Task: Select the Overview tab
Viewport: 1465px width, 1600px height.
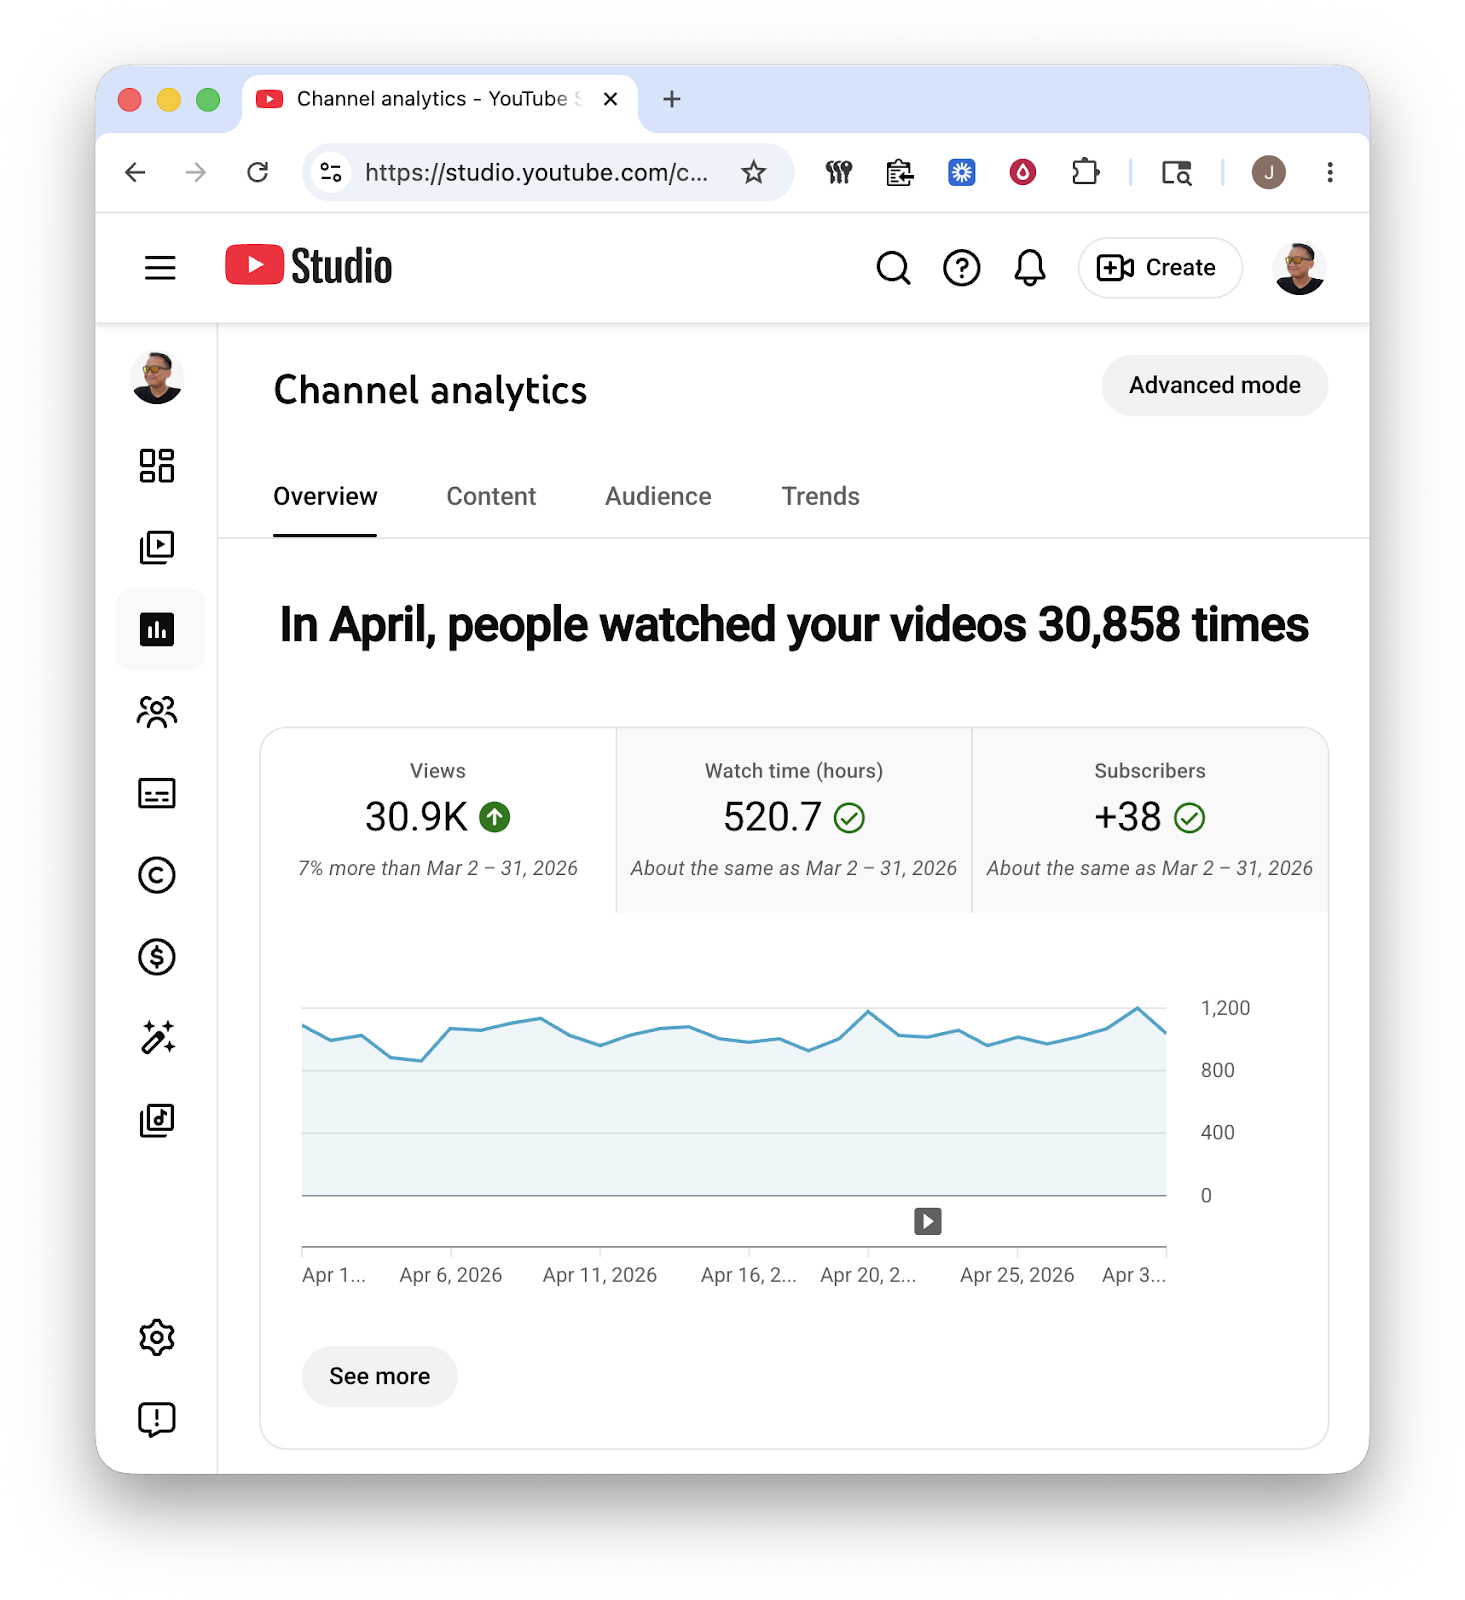Action: 325,496
